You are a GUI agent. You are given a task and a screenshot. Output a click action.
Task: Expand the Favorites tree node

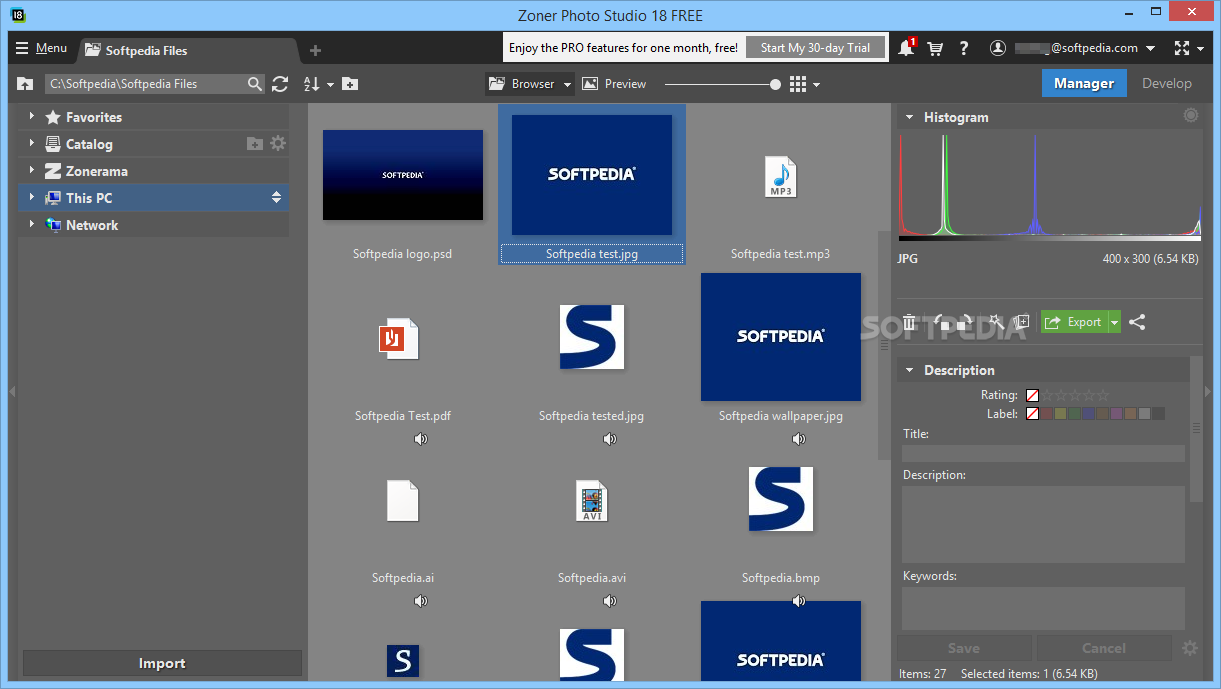pos(32,117)
